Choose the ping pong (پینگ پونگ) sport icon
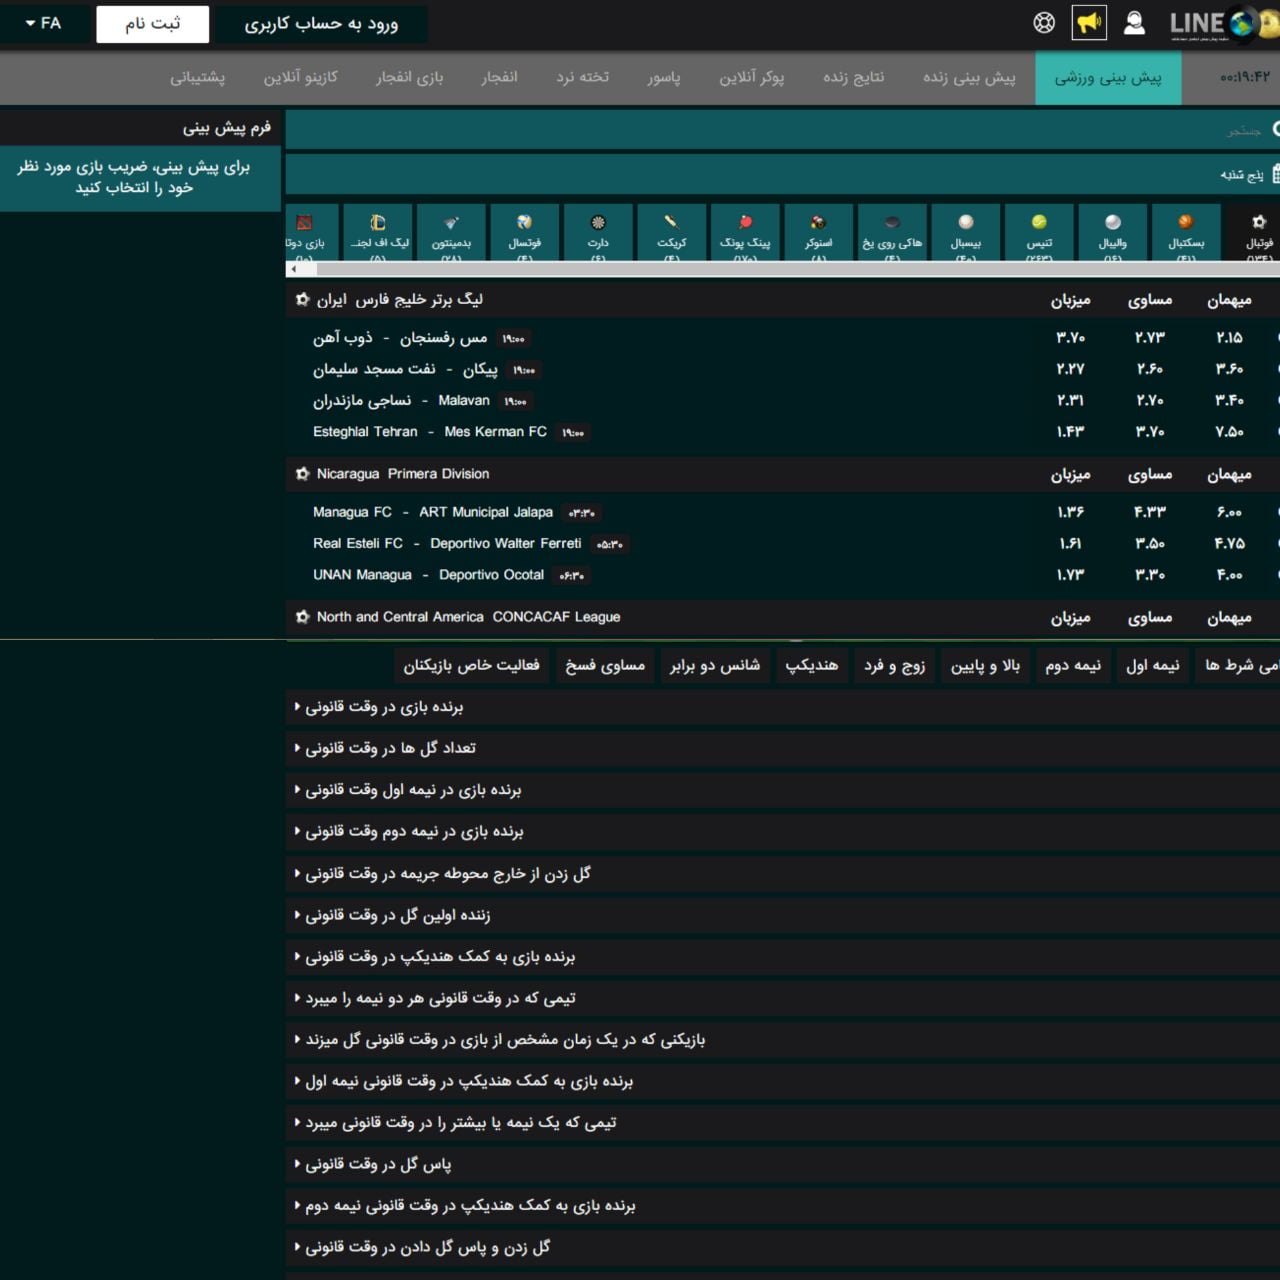 coord(745,232)
